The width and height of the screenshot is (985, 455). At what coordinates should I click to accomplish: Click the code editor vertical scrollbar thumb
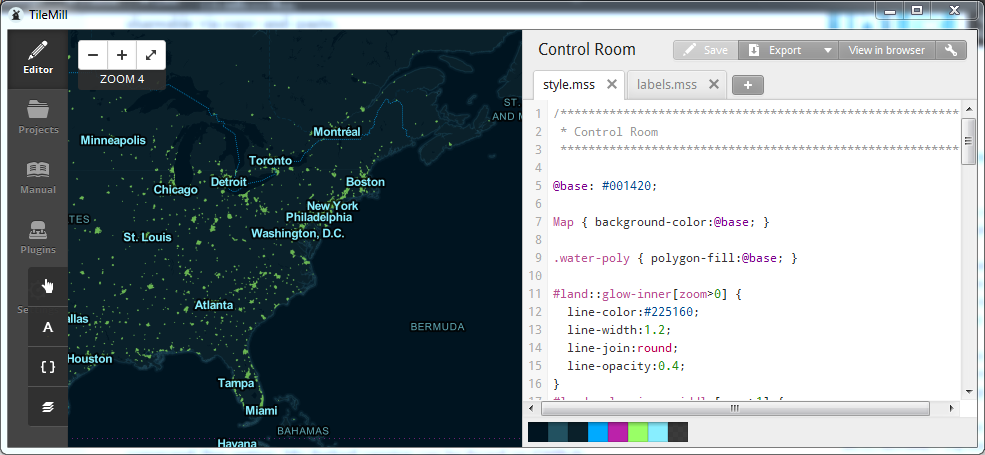point(969,141)
